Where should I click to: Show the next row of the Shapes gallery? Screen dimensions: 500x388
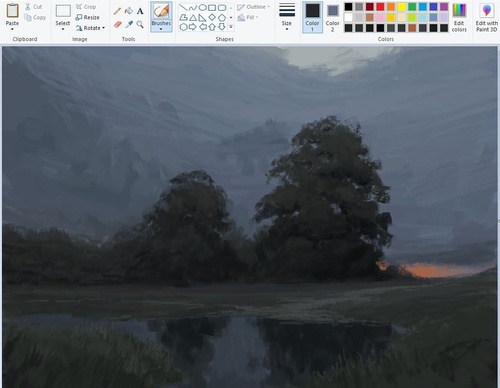(231, 17)
